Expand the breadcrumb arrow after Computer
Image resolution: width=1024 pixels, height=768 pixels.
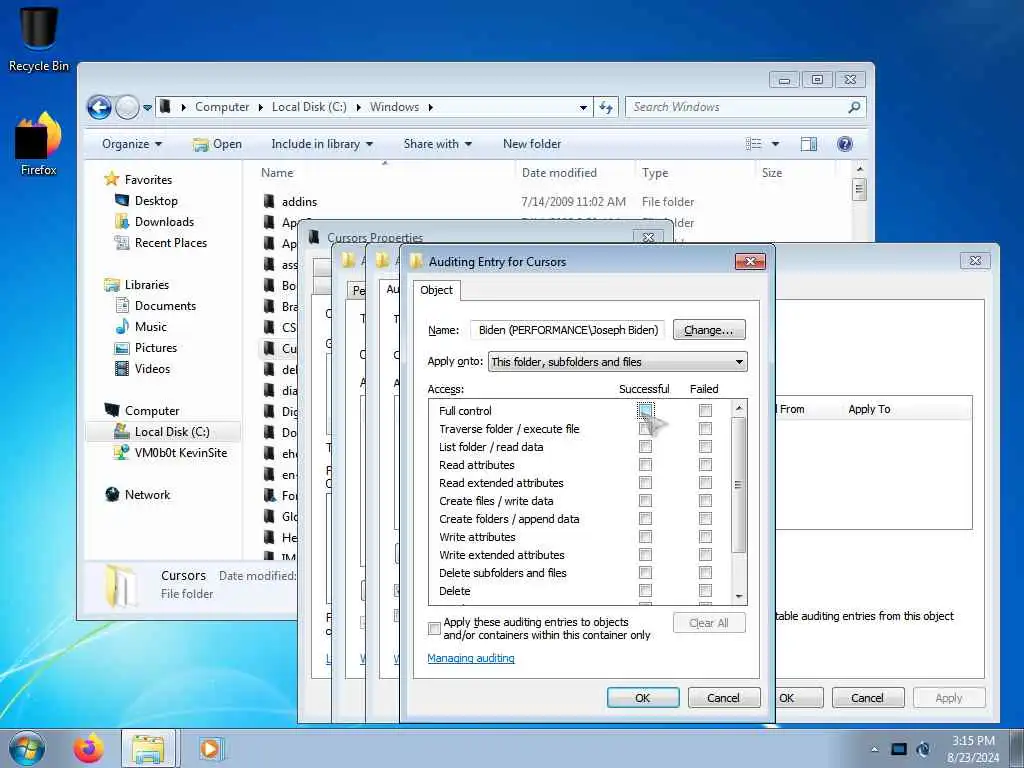click(x=261, y=107)
